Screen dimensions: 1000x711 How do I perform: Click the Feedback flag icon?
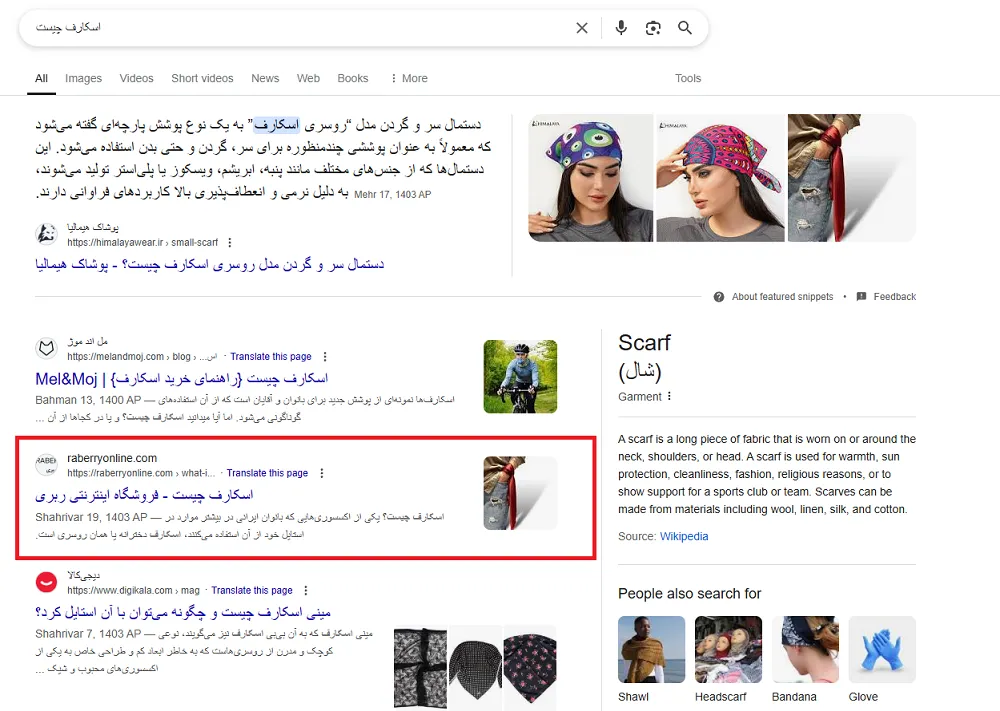[x=862, y=297]
